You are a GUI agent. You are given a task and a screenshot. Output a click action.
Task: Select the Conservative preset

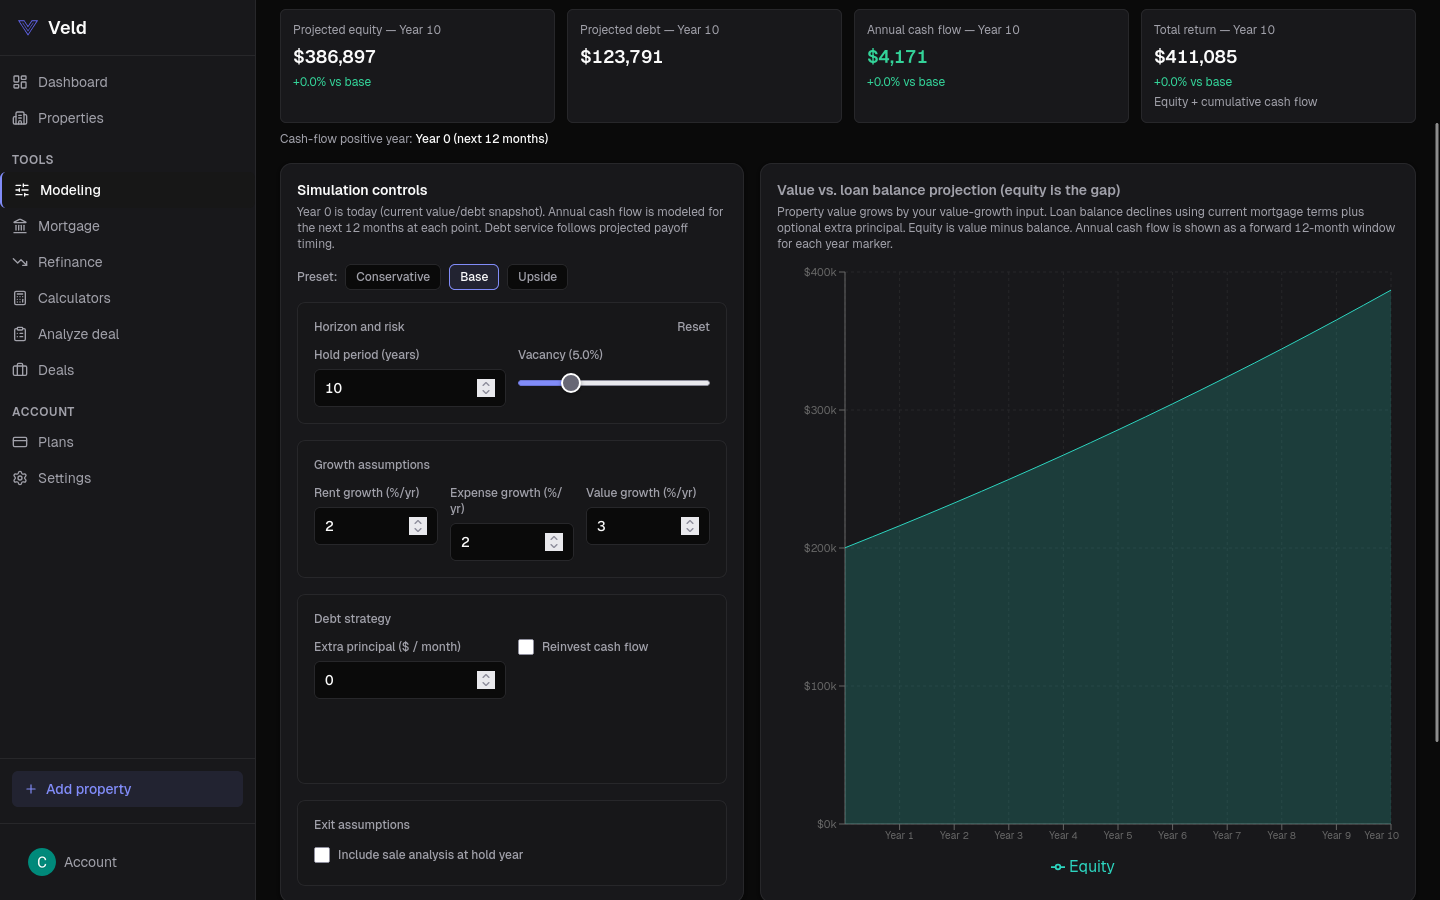(393, 277)
